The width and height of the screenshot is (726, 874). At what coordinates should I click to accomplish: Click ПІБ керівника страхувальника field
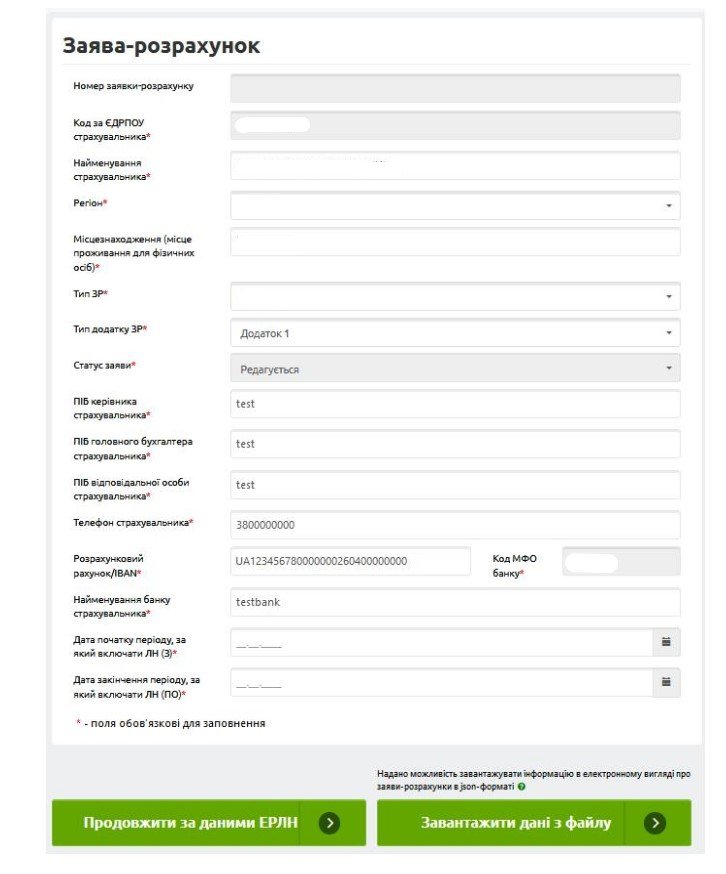[x=455, y=404]
